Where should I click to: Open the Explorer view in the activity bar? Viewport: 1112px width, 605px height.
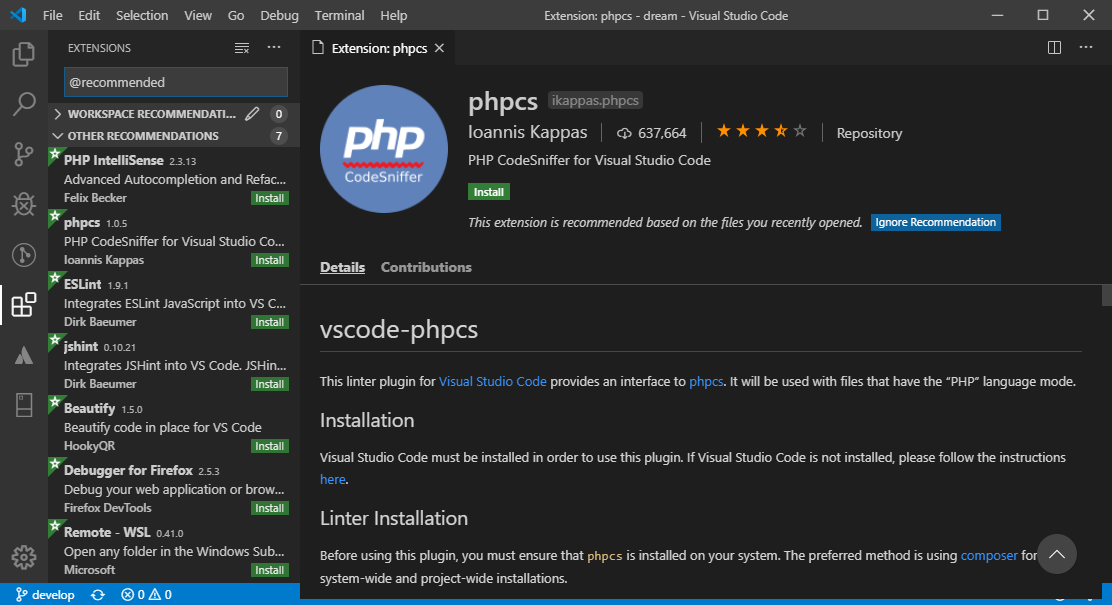(24, 55)
